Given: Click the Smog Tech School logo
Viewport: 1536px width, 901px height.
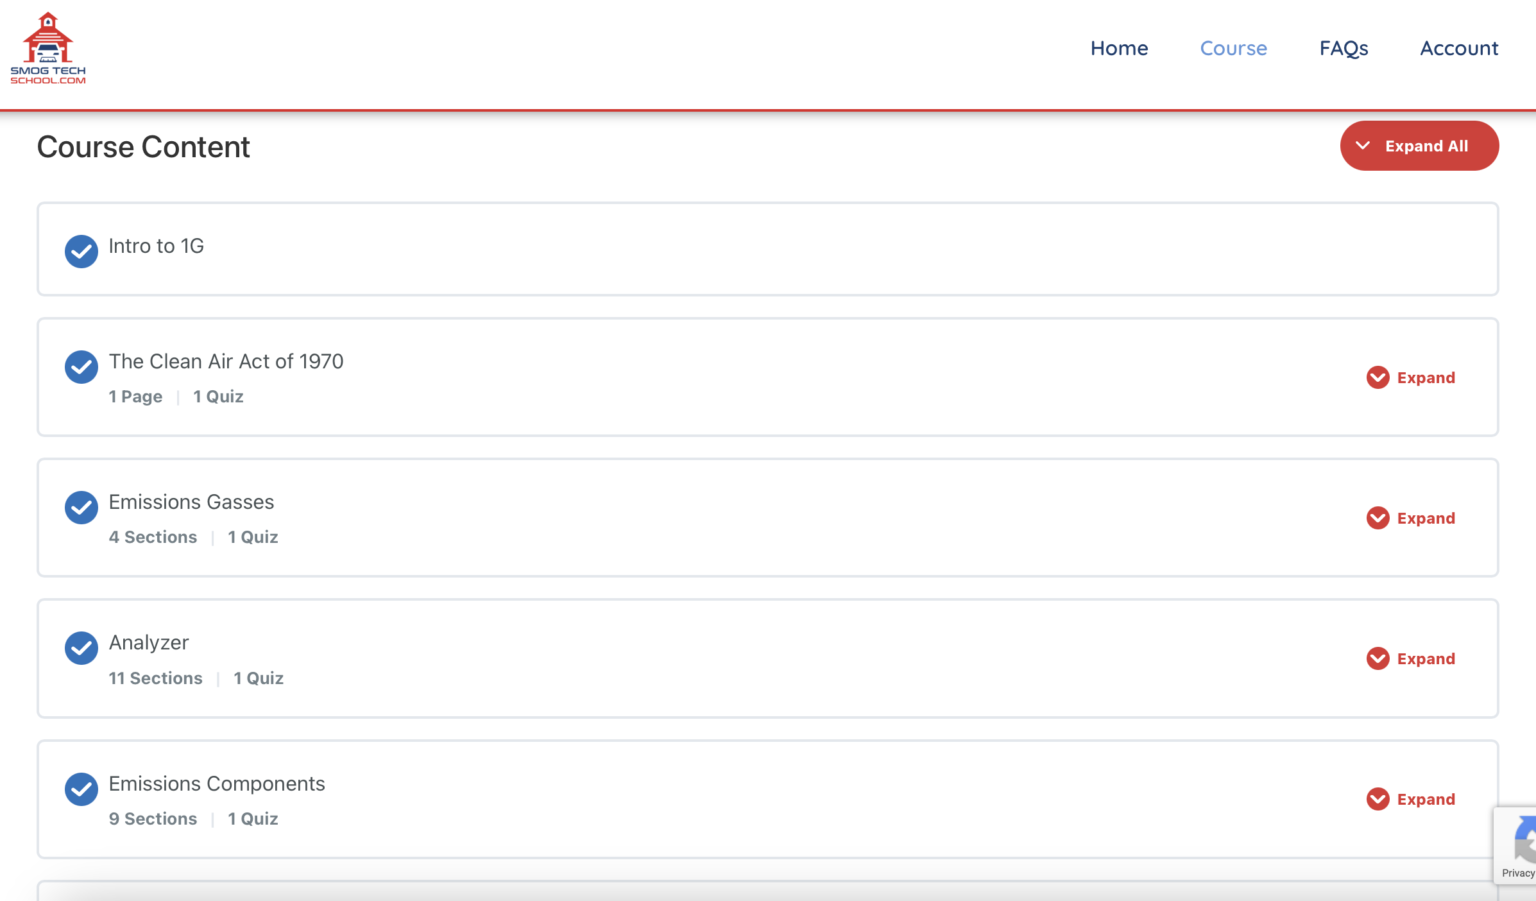Looking at the screenshot, I should point(48,48).
